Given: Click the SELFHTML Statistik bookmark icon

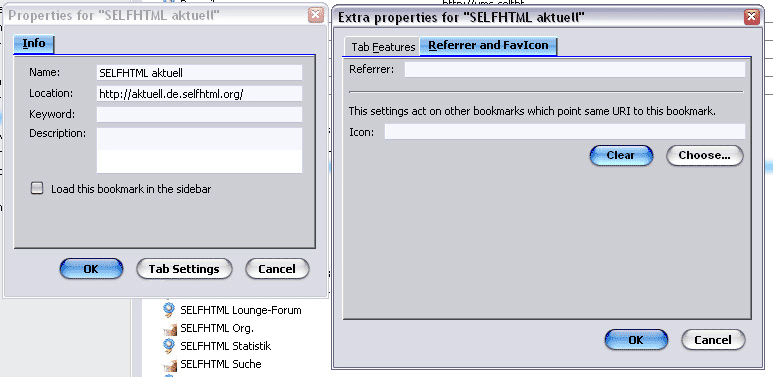Looking at the screenshot, I should (x=169, y=346).
